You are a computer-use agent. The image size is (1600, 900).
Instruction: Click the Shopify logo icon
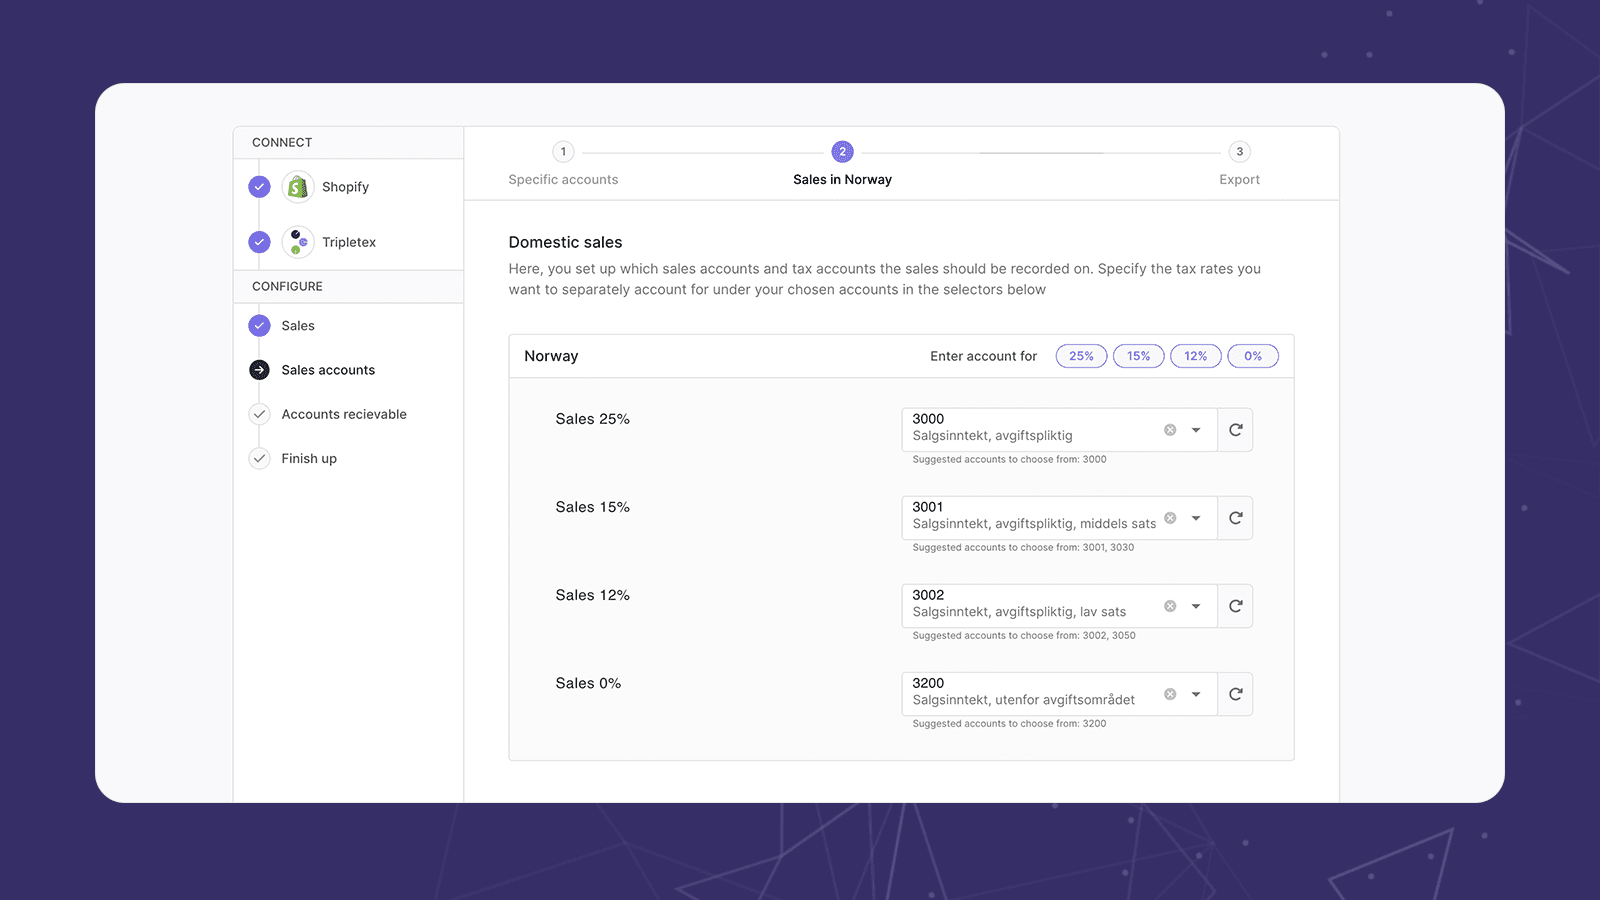tap(298, 187)
